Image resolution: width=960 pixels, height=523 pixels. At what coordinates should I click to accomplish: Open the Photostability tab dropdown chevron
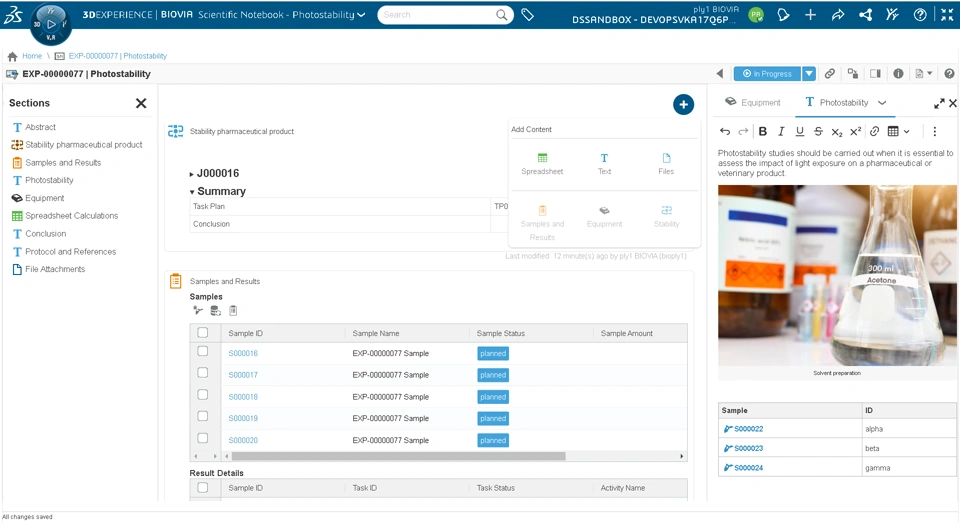(x=882, y=103)
